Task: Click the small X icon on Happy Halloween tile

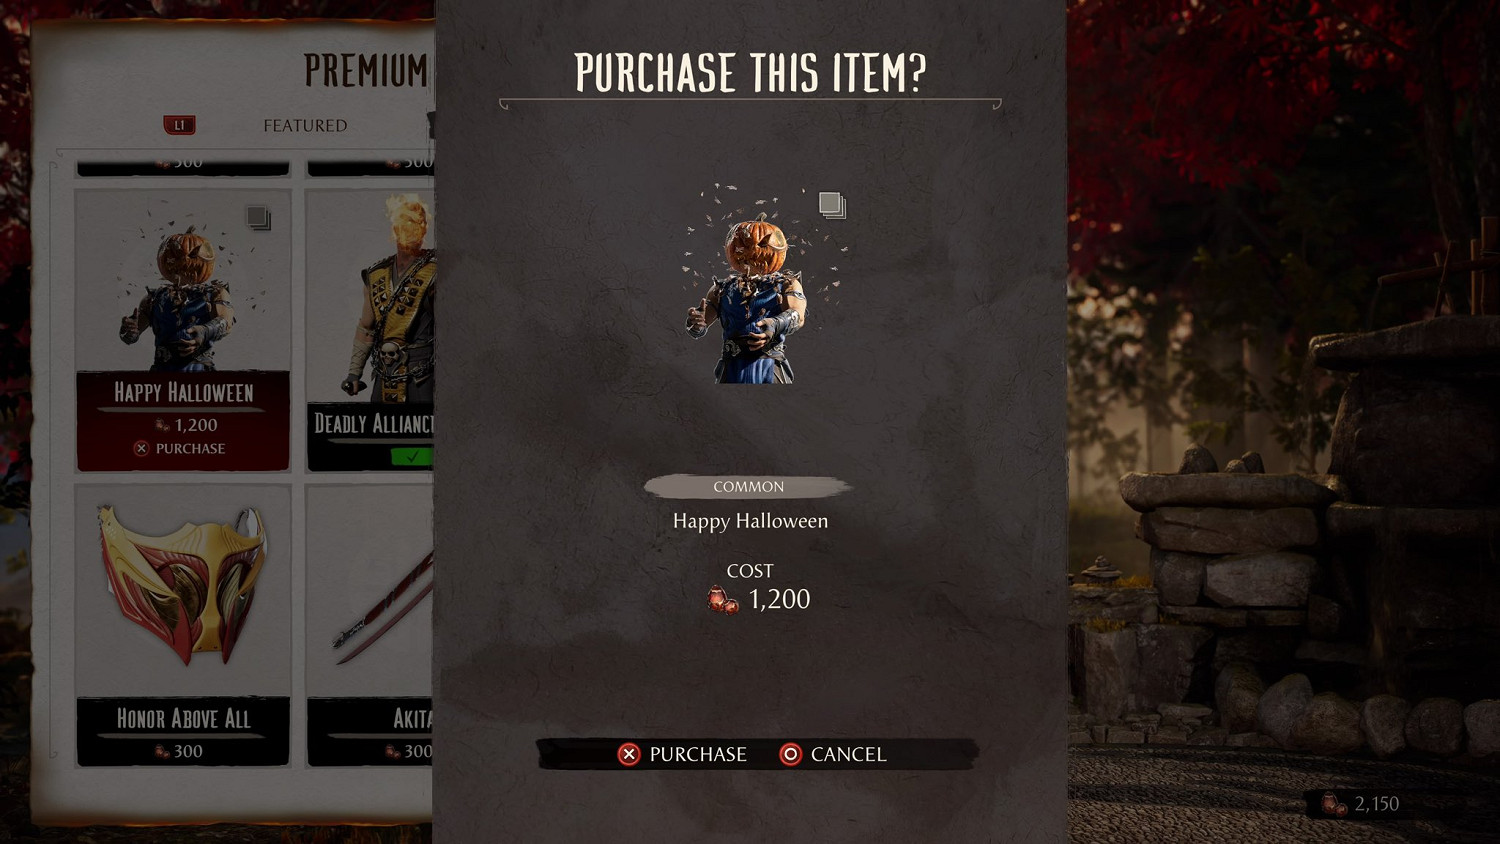Action: [x=141, y=448]
